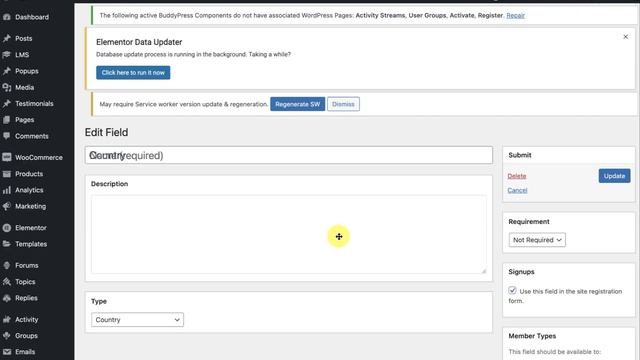Dismiss the Elementor Data Updater notice

point(625,37)
